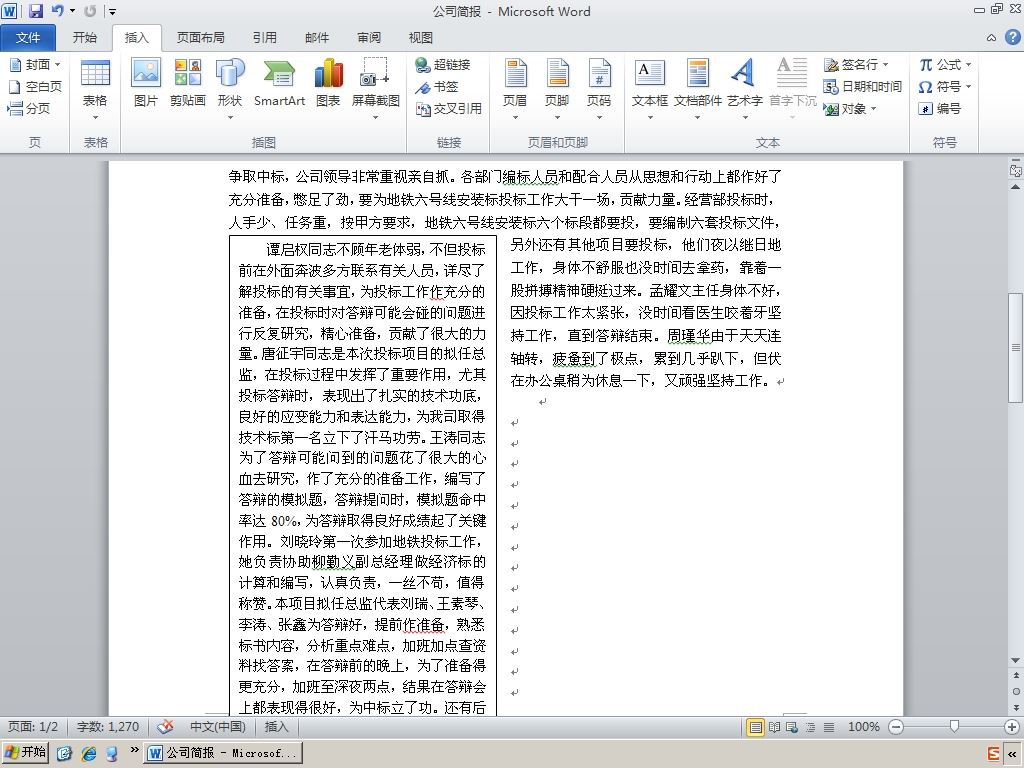Screen dimensions: 1024x768
Task: Open the footer (页脚) gallery
Action: point(557,89)
